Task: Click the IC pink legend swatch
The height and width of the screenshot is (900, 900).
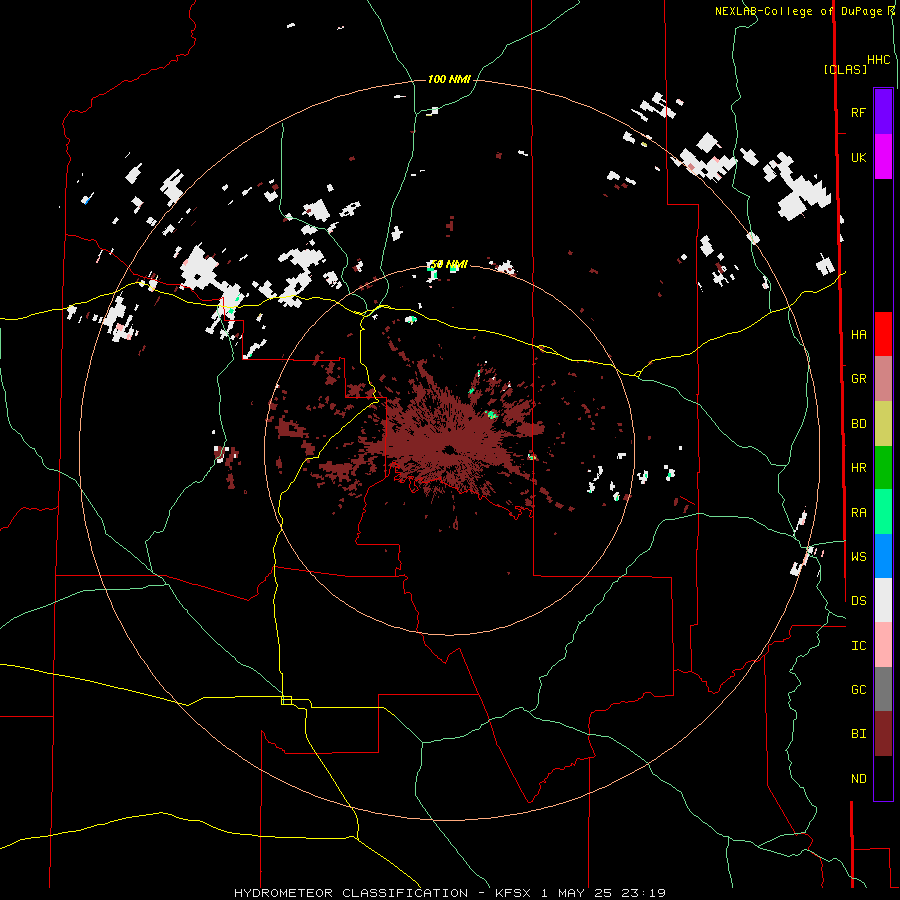Action: coord(883,645)
